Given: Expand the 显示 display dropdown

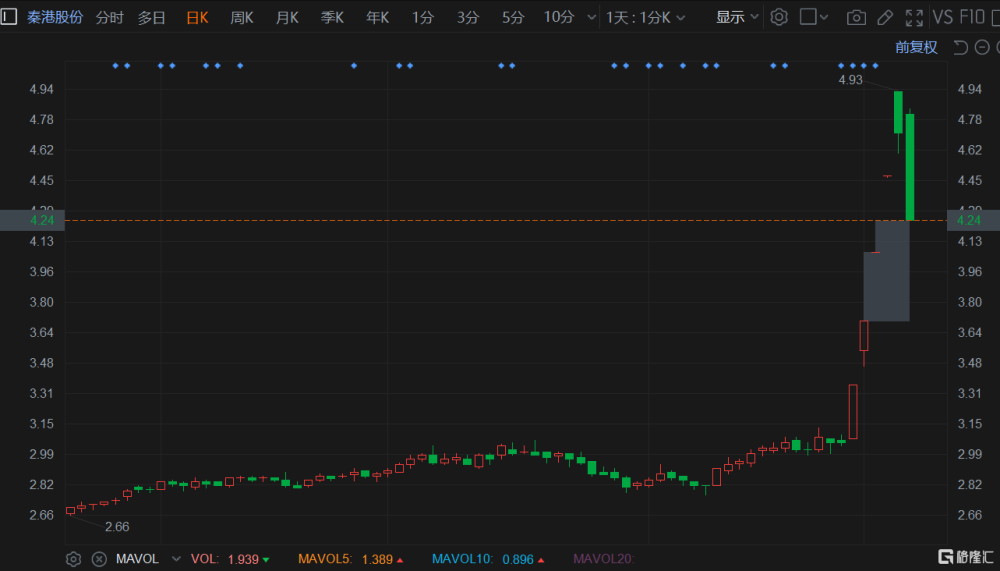Looking at the screenshot, I should [x=738, y=17].
